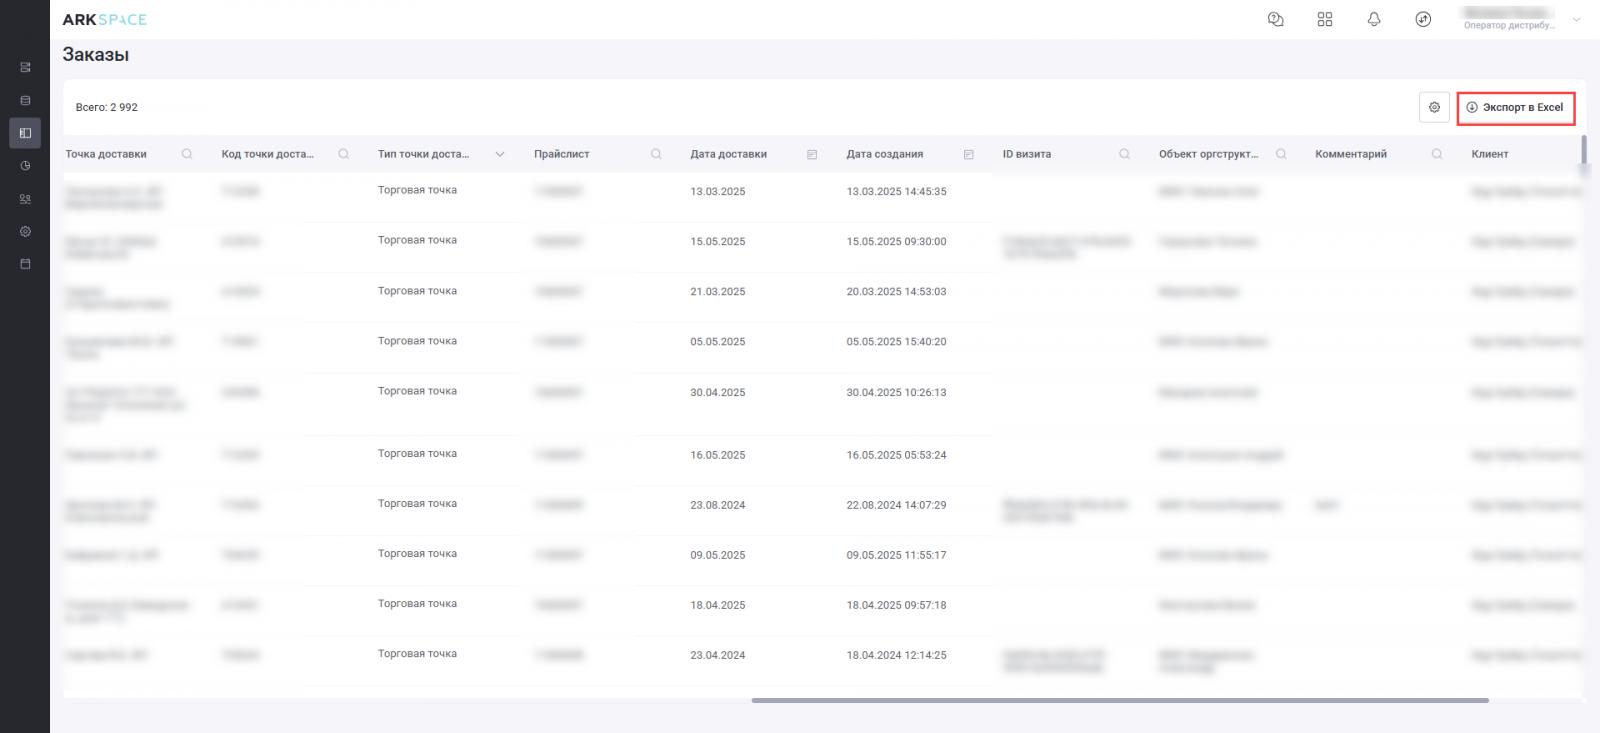The height and width of the screenshot is (733, 1600).
Task: Click the horizontal scrollbar under the table
Action: click(1120, 700)
